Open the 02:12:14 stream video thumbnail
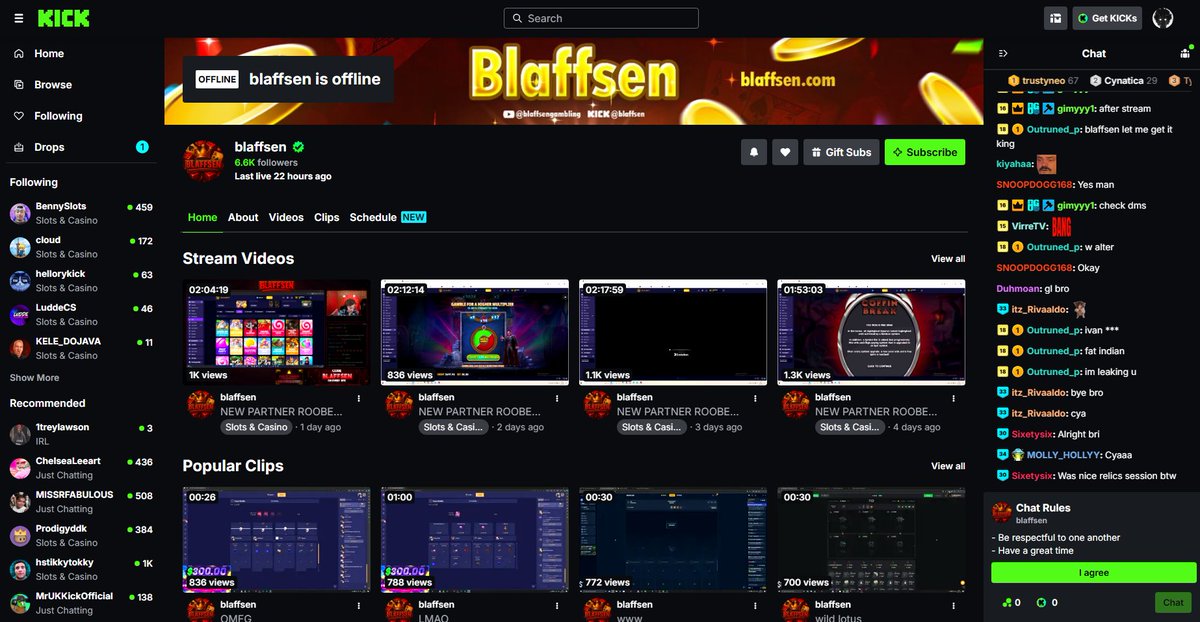Image resolution: width=1200 pixels, height=622 pixels. click(x=475, y=332)
